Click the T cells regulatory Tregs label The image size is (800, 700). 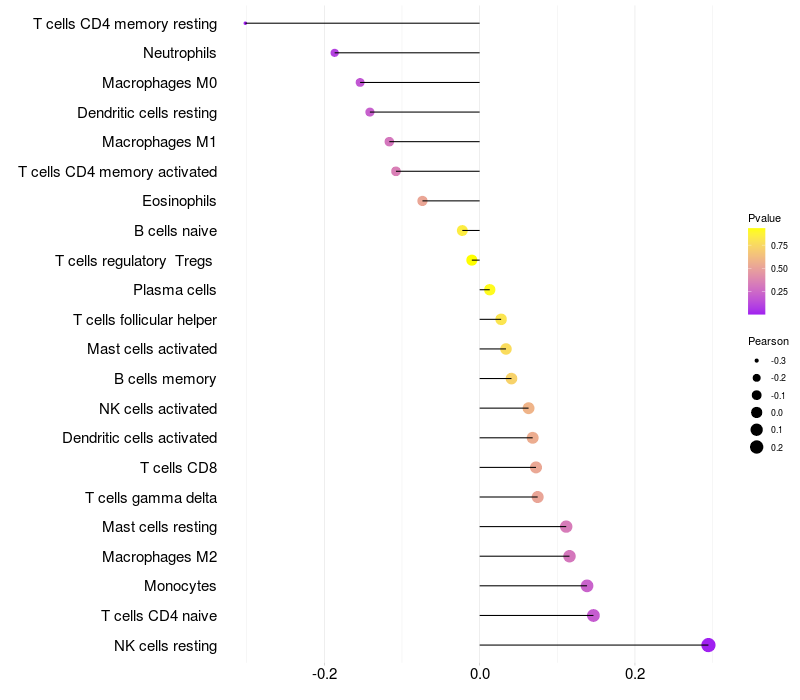134,261
